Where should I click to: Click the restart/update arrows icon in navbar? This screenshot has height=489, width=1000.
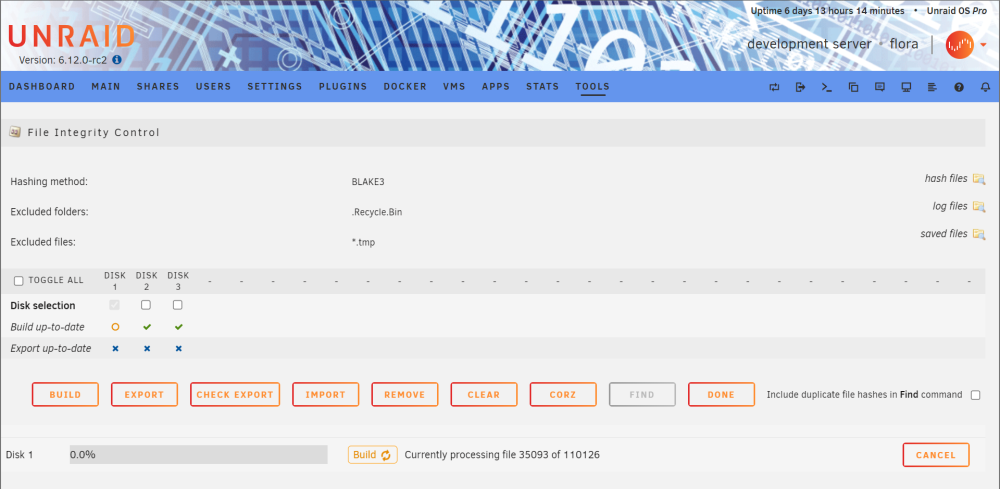[774, 87]
